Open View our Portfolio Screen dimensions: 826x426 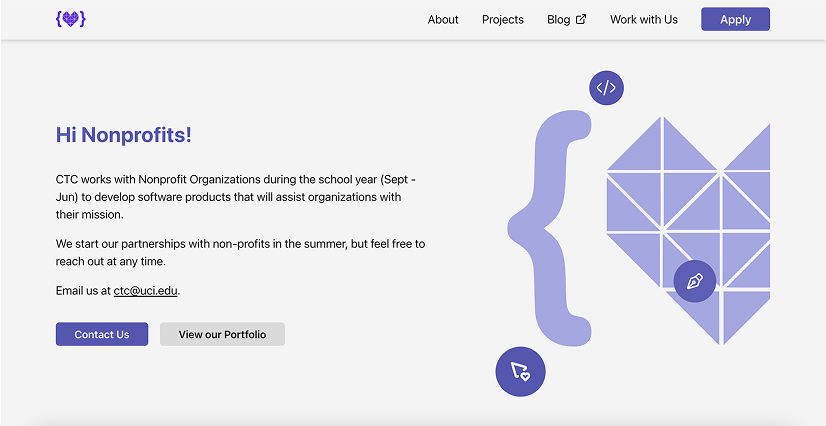[x=222, y=334]
